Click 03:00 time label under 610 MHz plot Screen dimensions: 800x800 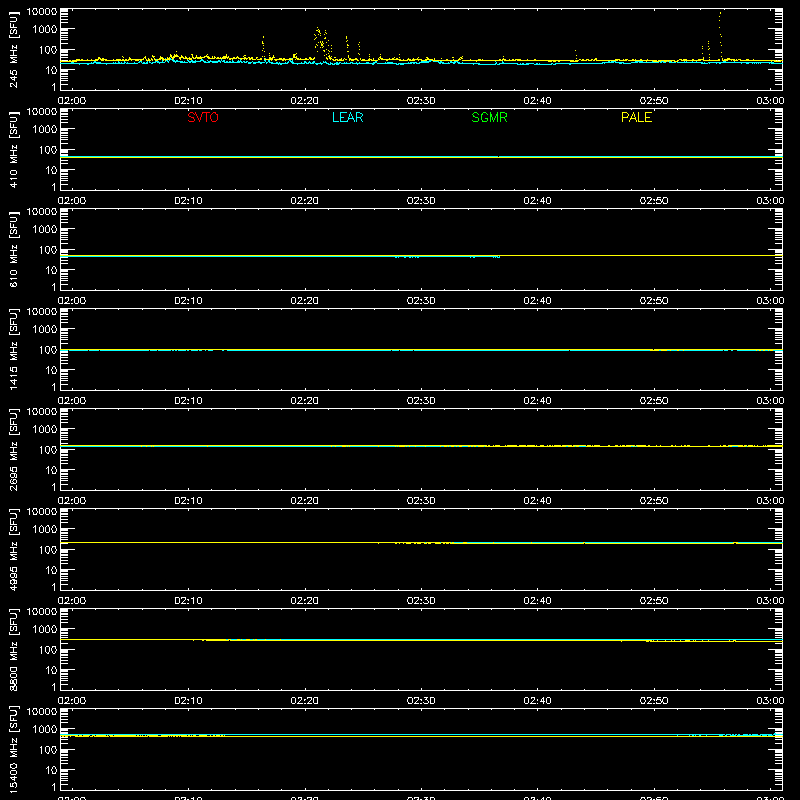[770, 301]
